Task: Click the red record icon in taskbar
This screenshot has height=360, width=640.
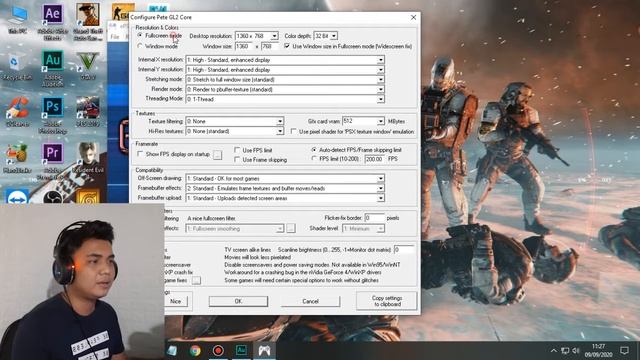Action: tap(218, 350)
